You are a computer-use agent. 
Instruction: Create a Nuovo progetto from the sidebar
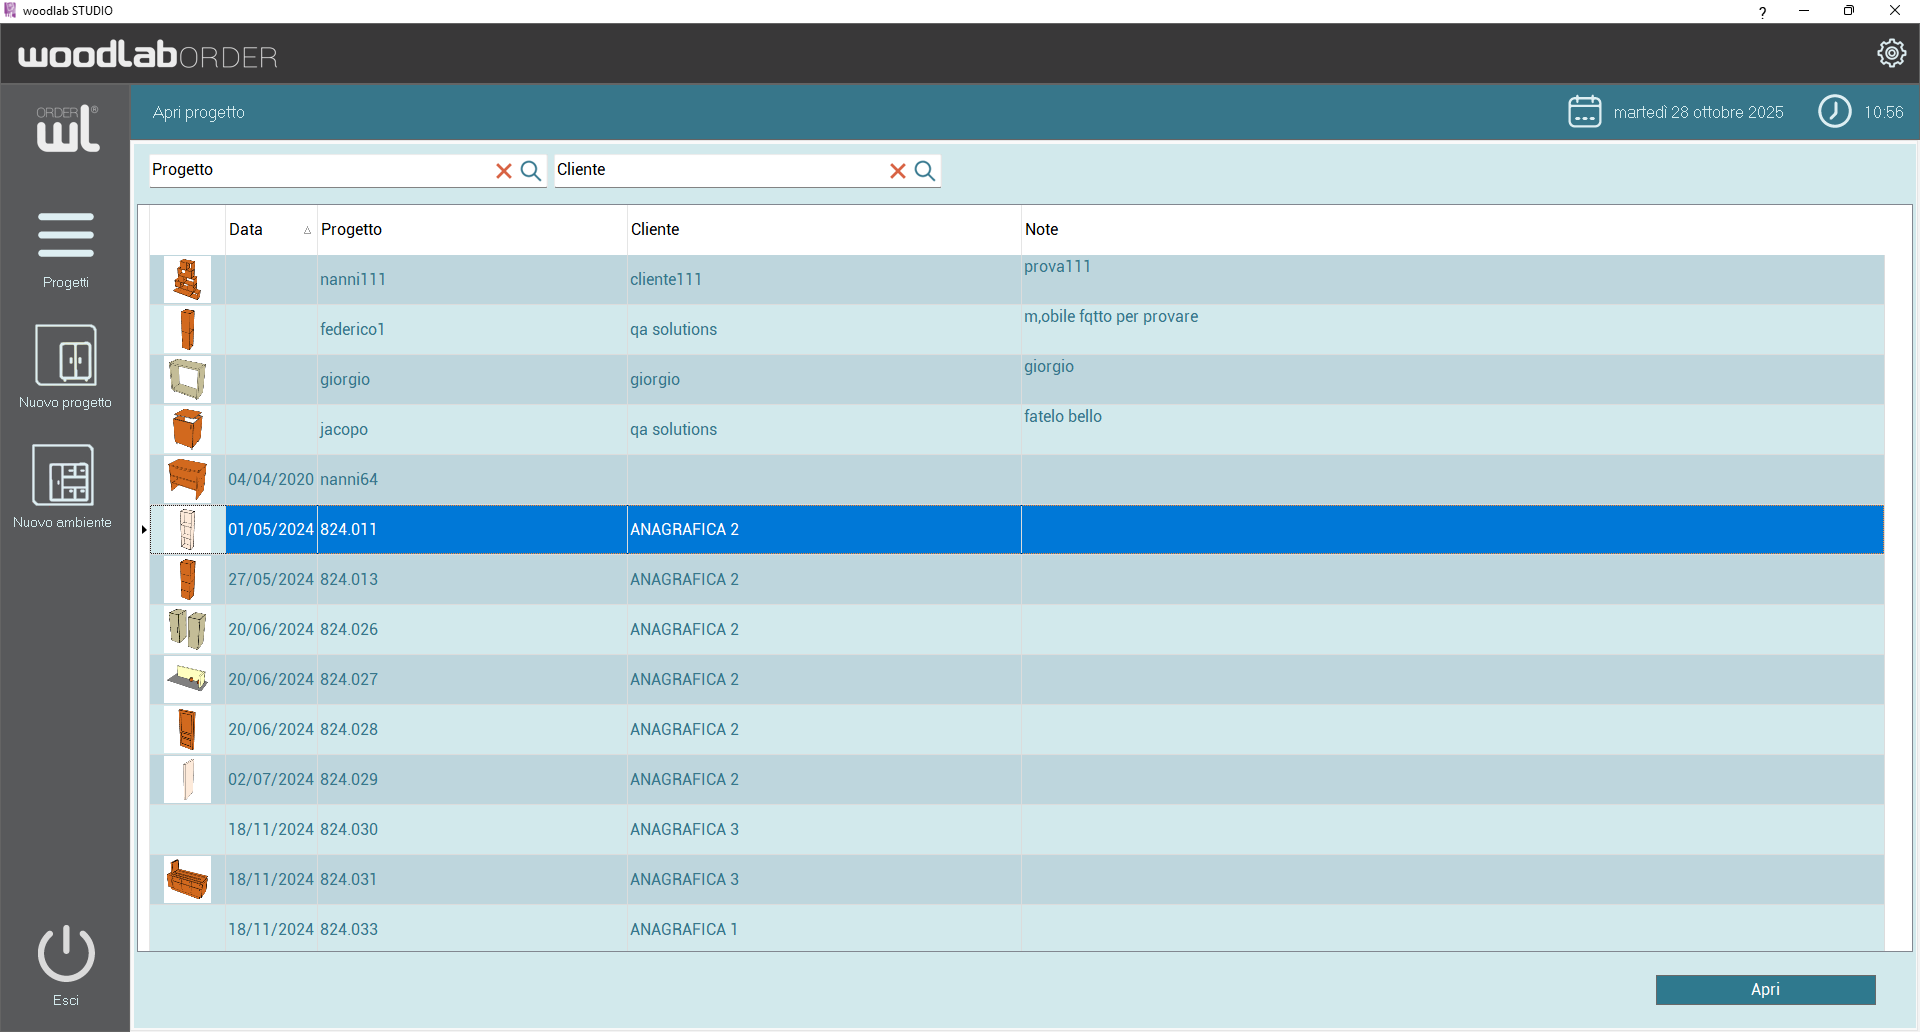coord(66,366)
